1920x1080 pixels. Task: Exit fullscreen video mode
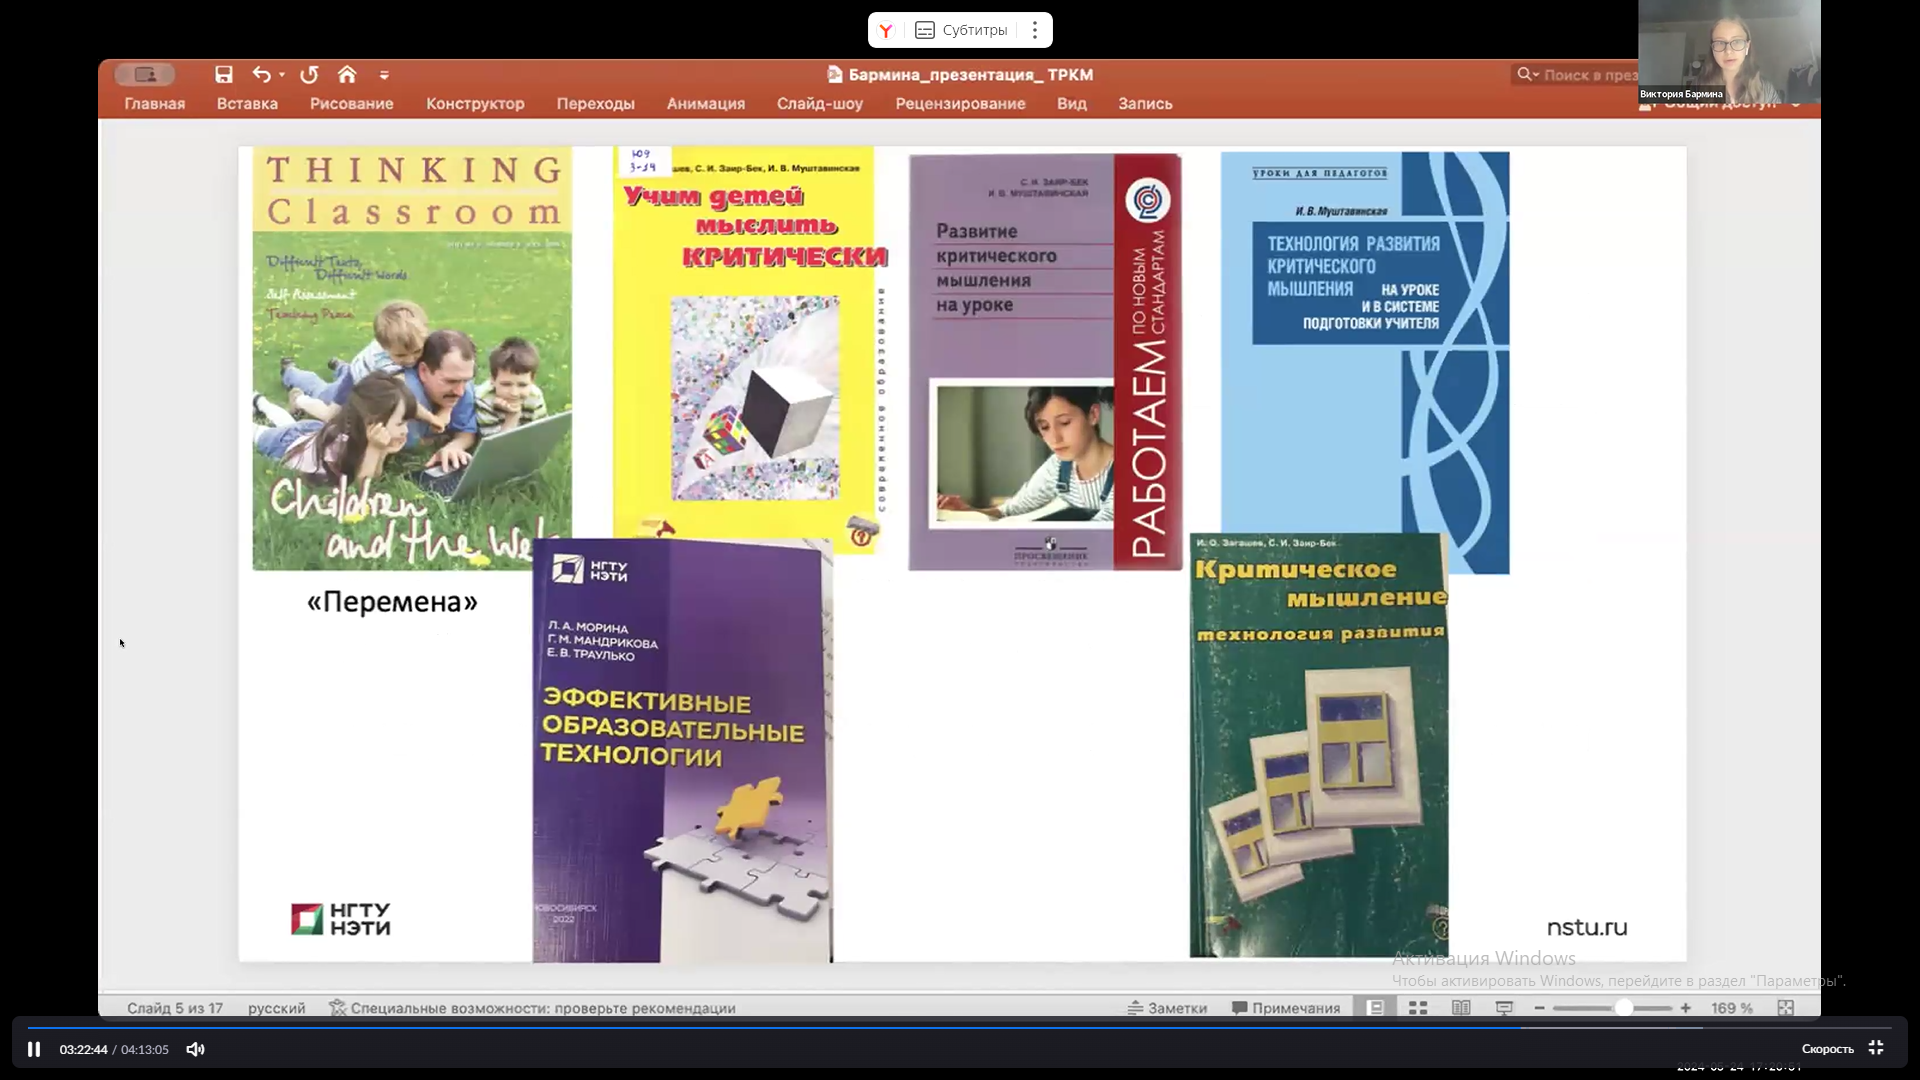(x=1876, y=1048)
